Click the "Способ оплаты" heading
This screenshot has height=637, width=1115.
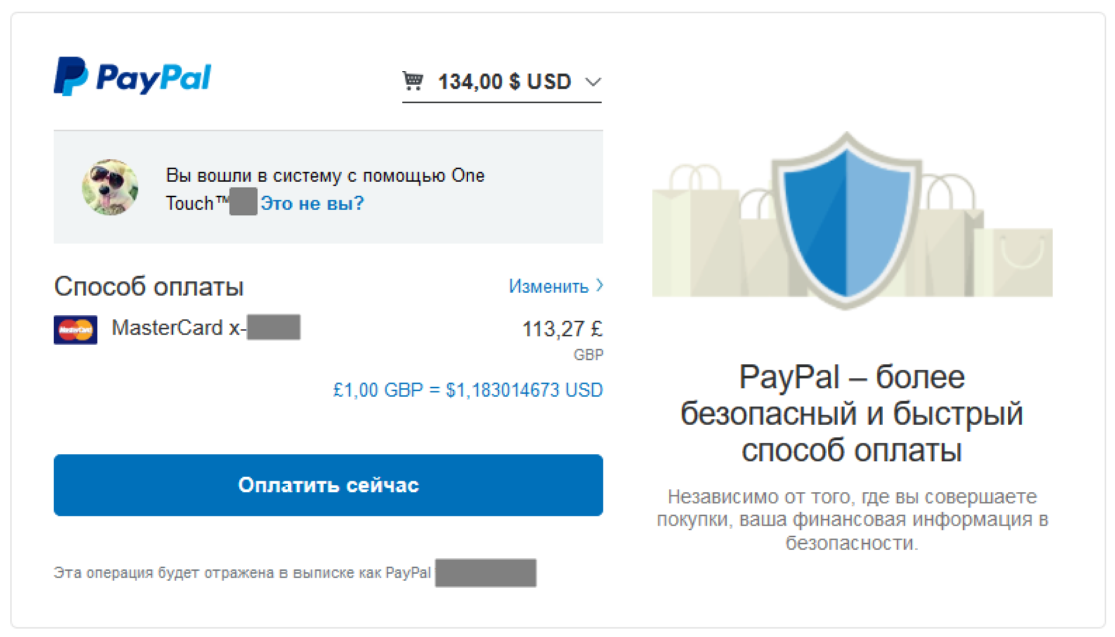(149, 287)
